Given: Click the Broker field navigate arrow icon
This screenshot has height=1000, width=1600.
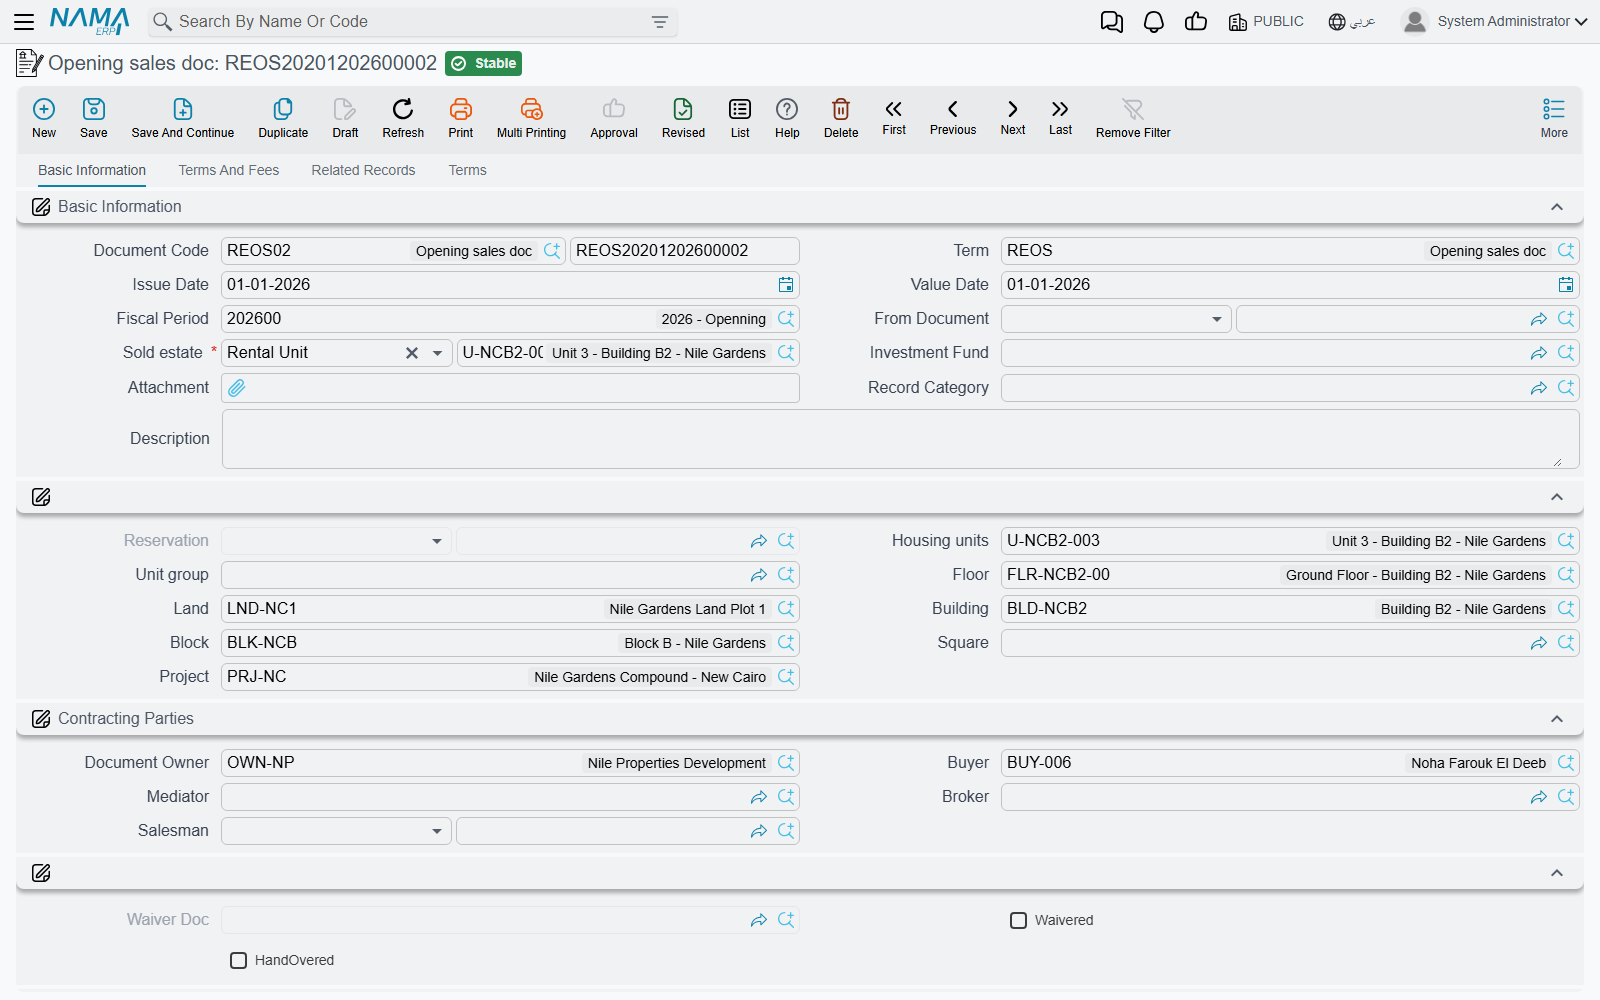Looking at the screenshot, I should [1539, 797].
